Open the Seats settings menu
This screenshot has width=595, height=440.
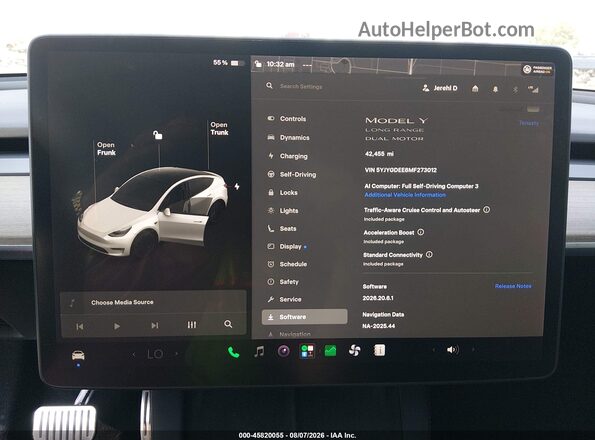point(282,228)
